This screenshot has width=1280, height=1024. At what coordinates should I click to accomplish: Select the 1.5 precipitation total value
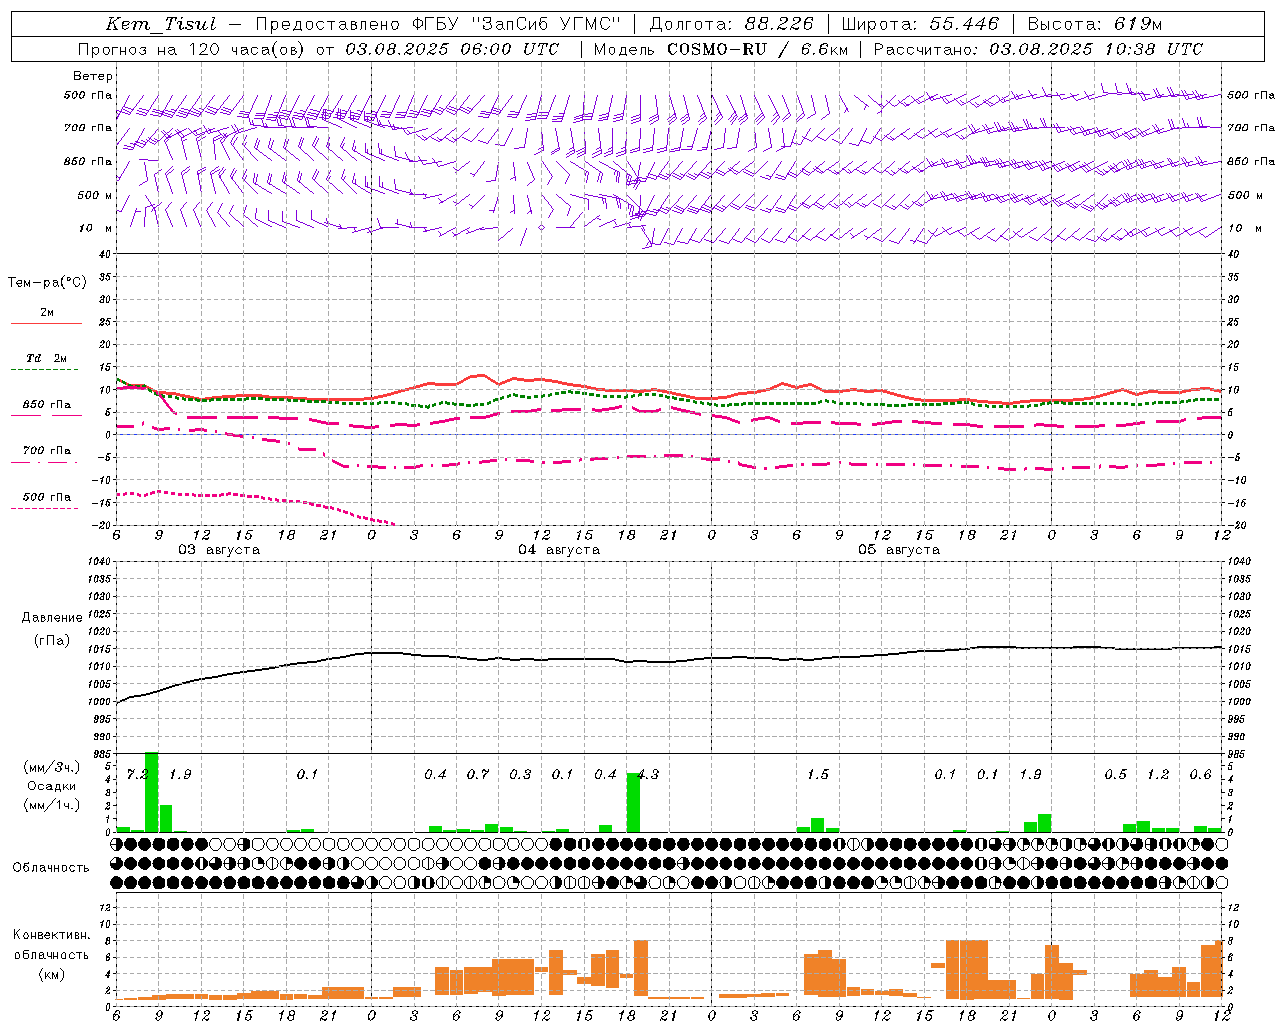[x=818, y=775]
